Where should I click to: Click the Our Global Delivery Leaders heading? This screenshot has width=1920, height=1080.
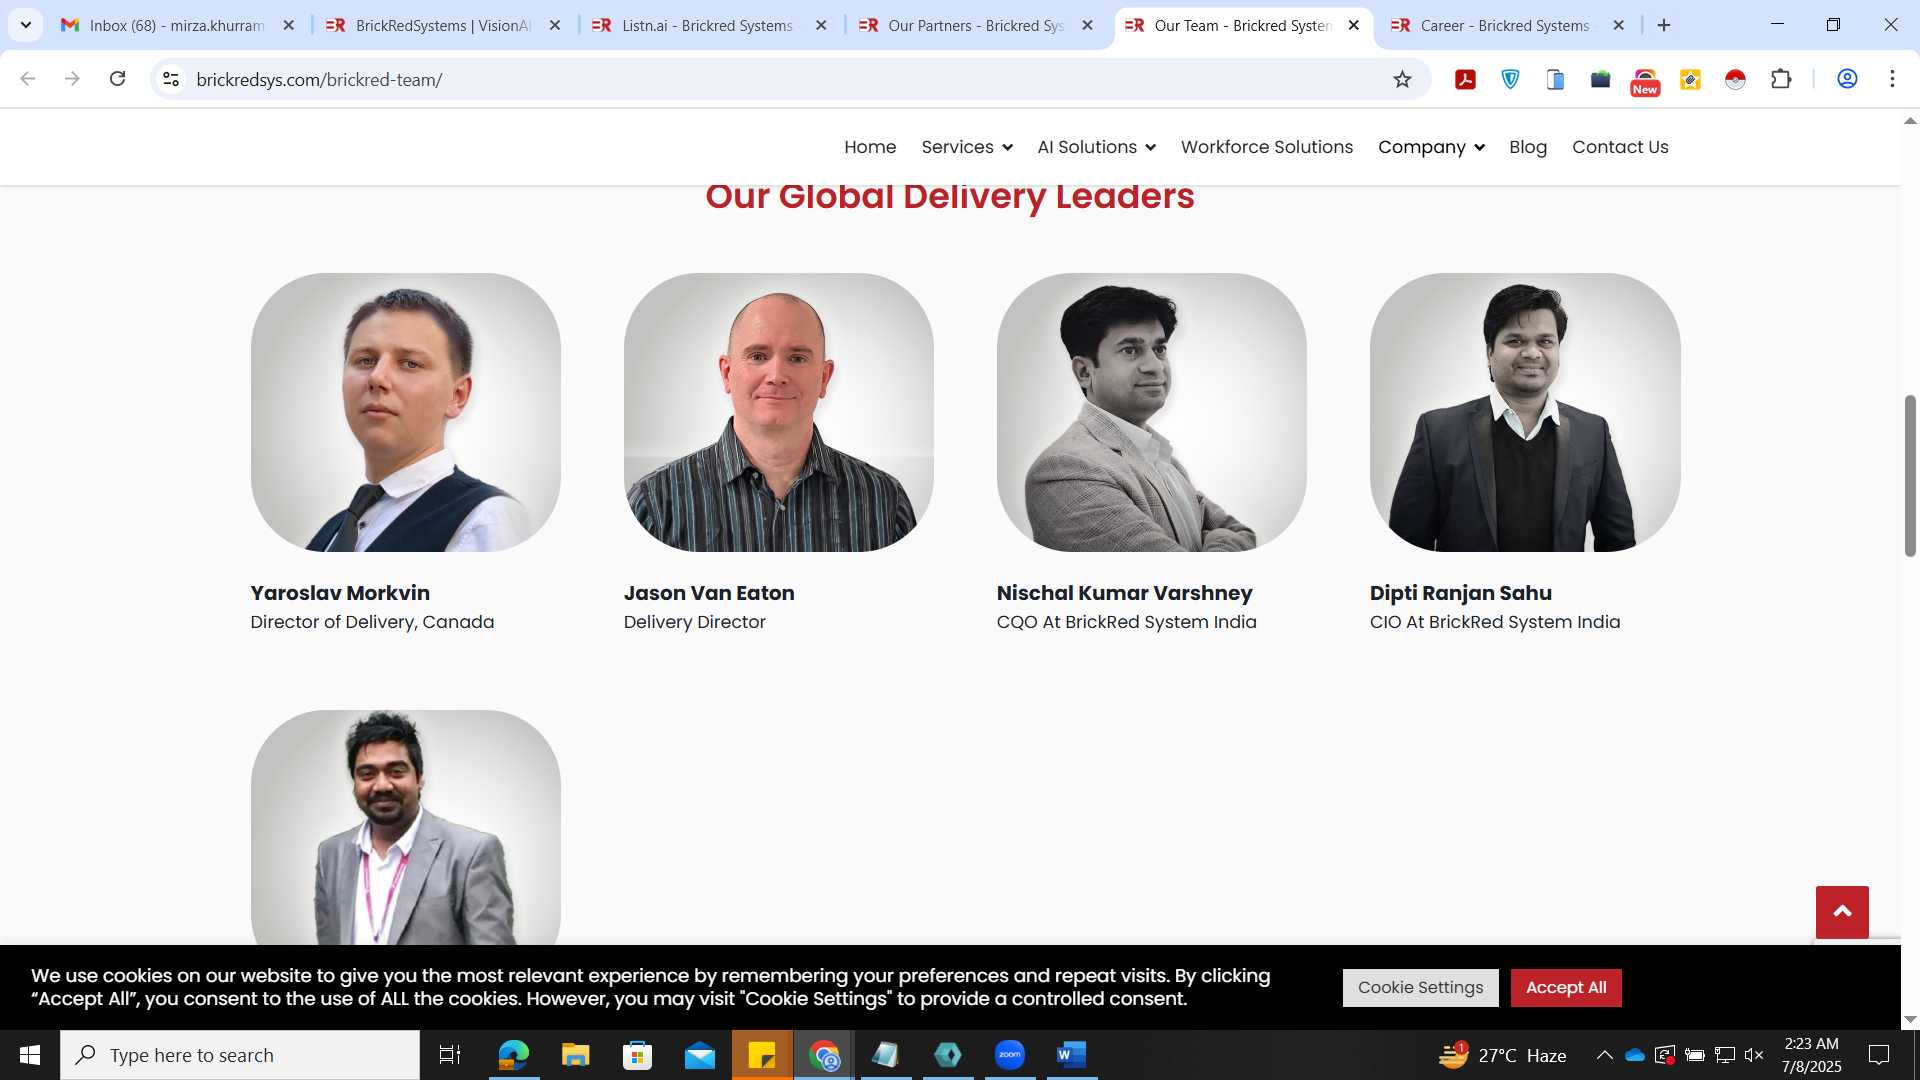[x=949, y=196]
